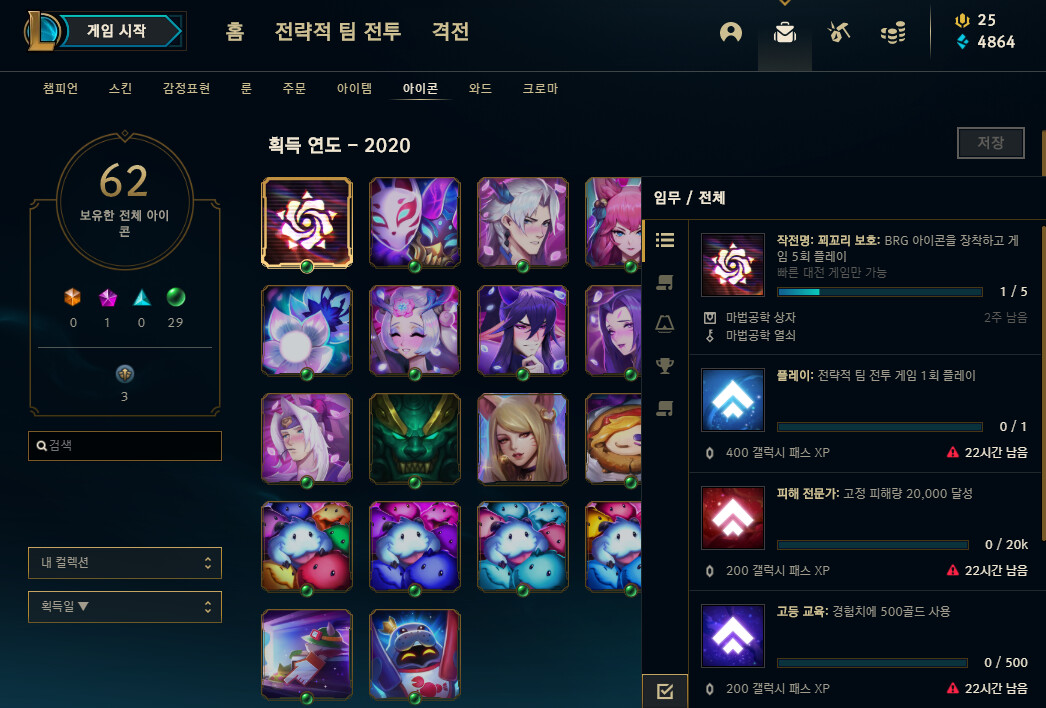This screenshot has height=708, width=1046.
Task: Switch to the 챔피언 tab
Action: 60,88
